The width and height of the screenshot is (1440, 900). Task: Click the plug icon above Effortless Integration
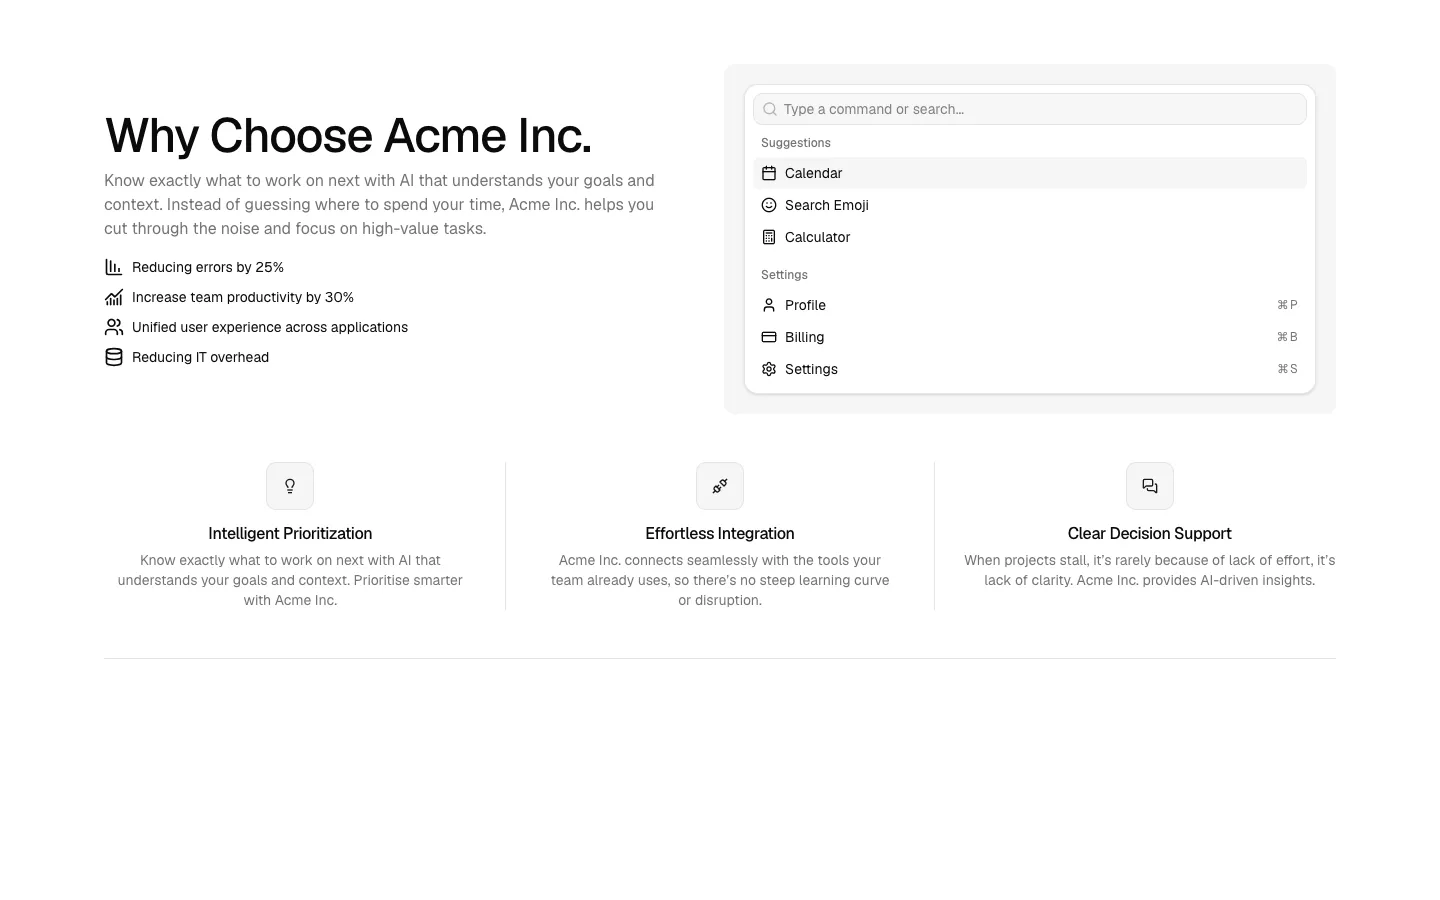click(720, 486)
